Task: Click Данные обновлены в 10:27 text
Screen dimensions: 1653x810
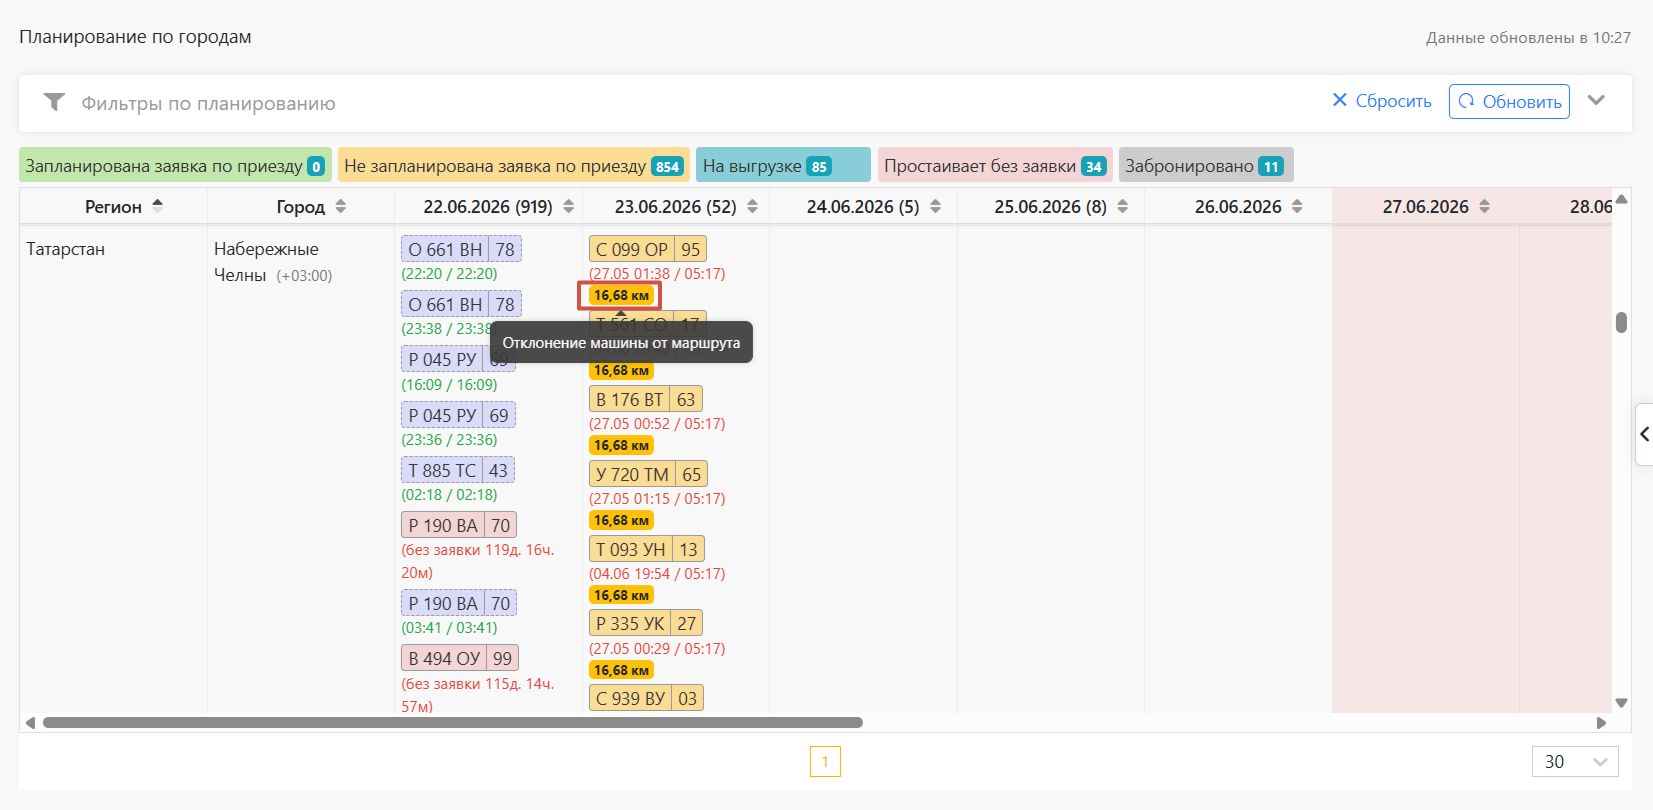Action: pyautogui.click(x=1528, y=38)
